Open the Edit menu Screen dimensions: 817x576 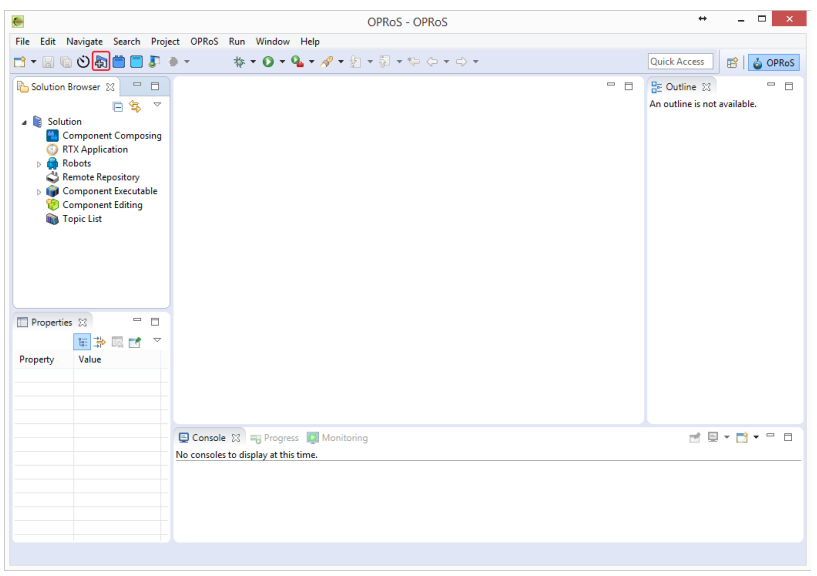pos(48,42)
